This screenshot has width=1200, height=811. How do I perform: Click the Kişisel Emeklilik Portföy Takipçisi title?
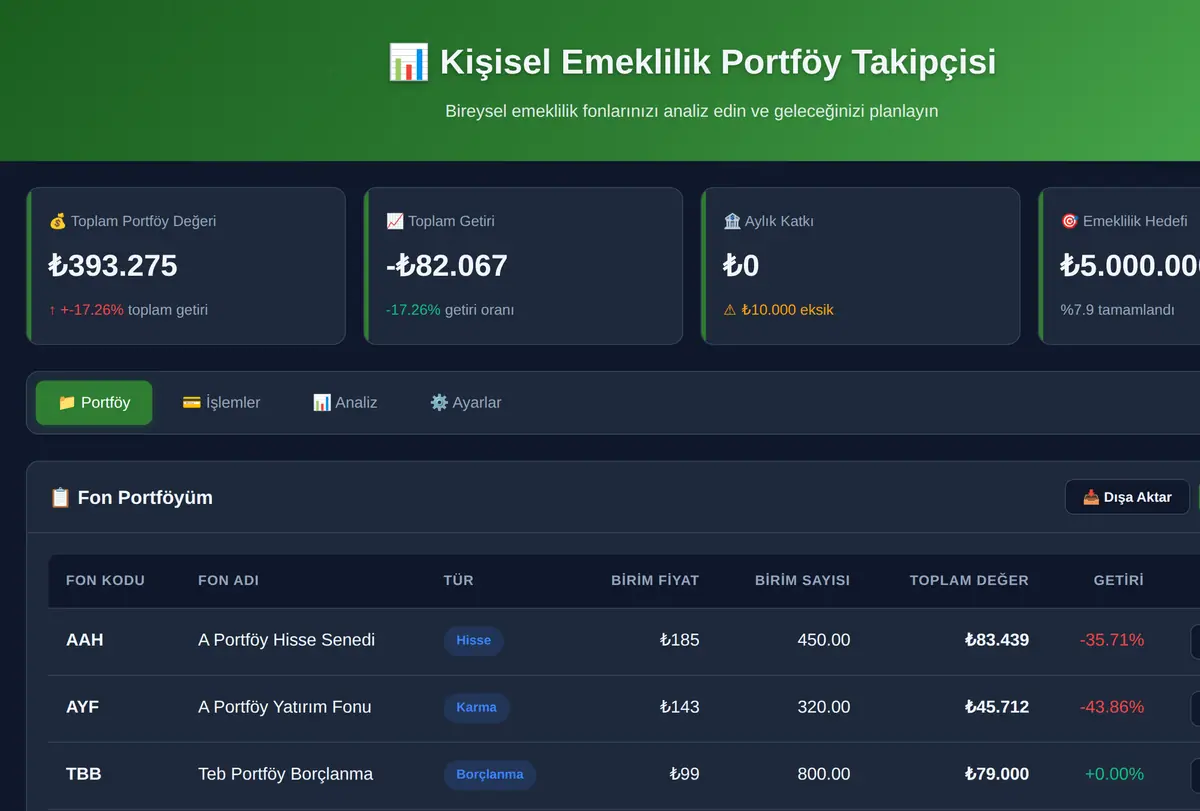pos(718,62)
